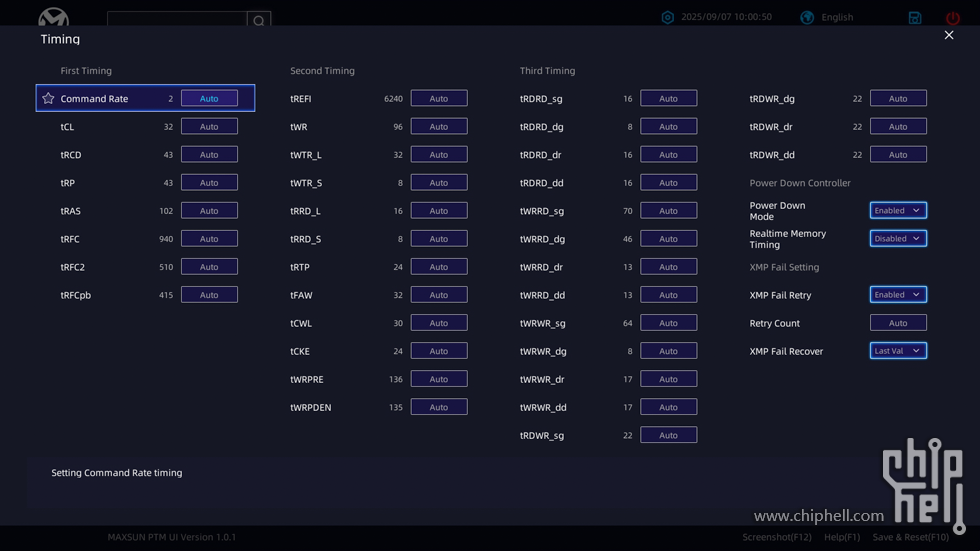980x551 pixels.
Task: Click the search magnifier icon
Action: (259, 20)
